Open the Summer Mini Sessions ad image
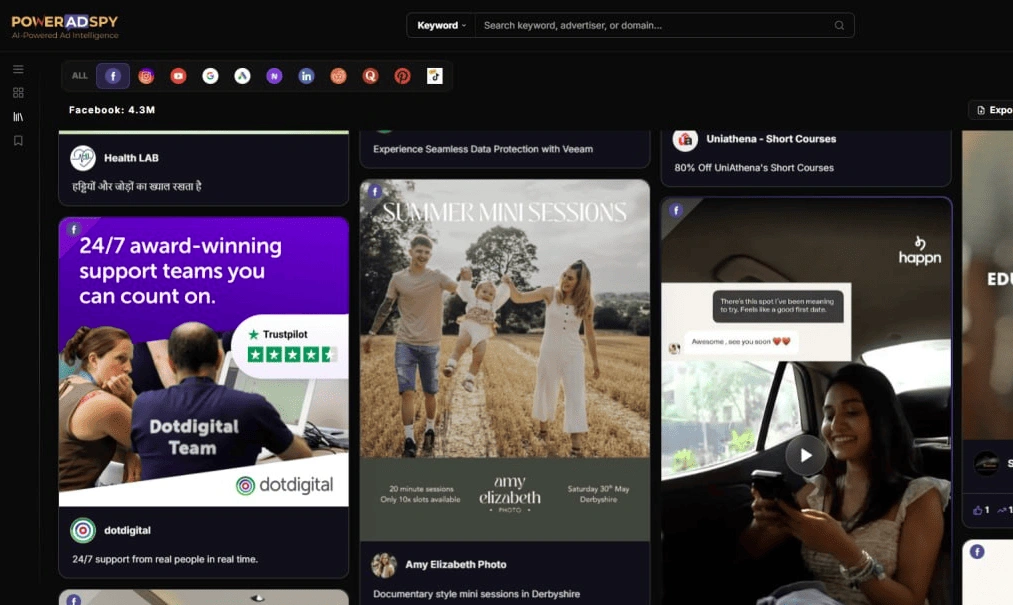The image size is (1013, 605). (x=505, y=360)
